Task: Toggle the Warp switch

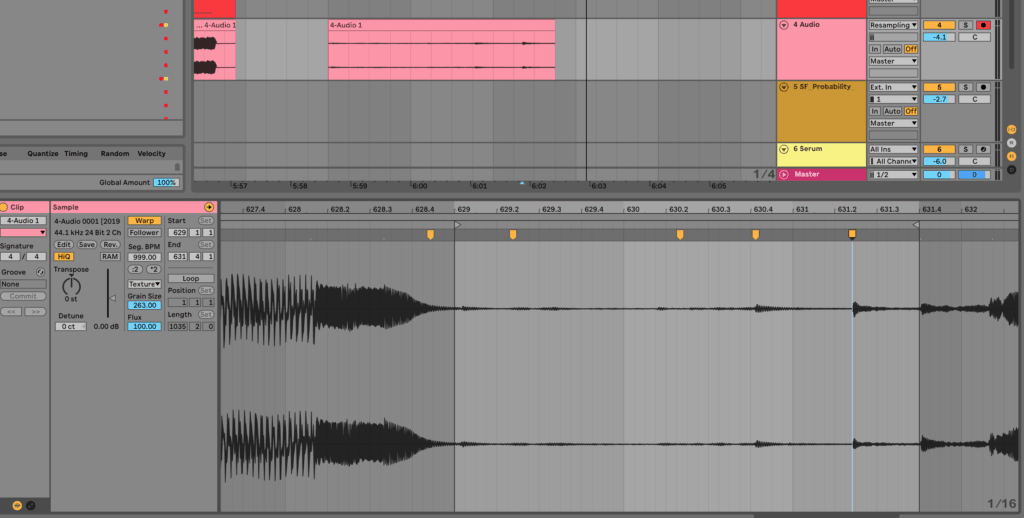Action: pos(144,221)
